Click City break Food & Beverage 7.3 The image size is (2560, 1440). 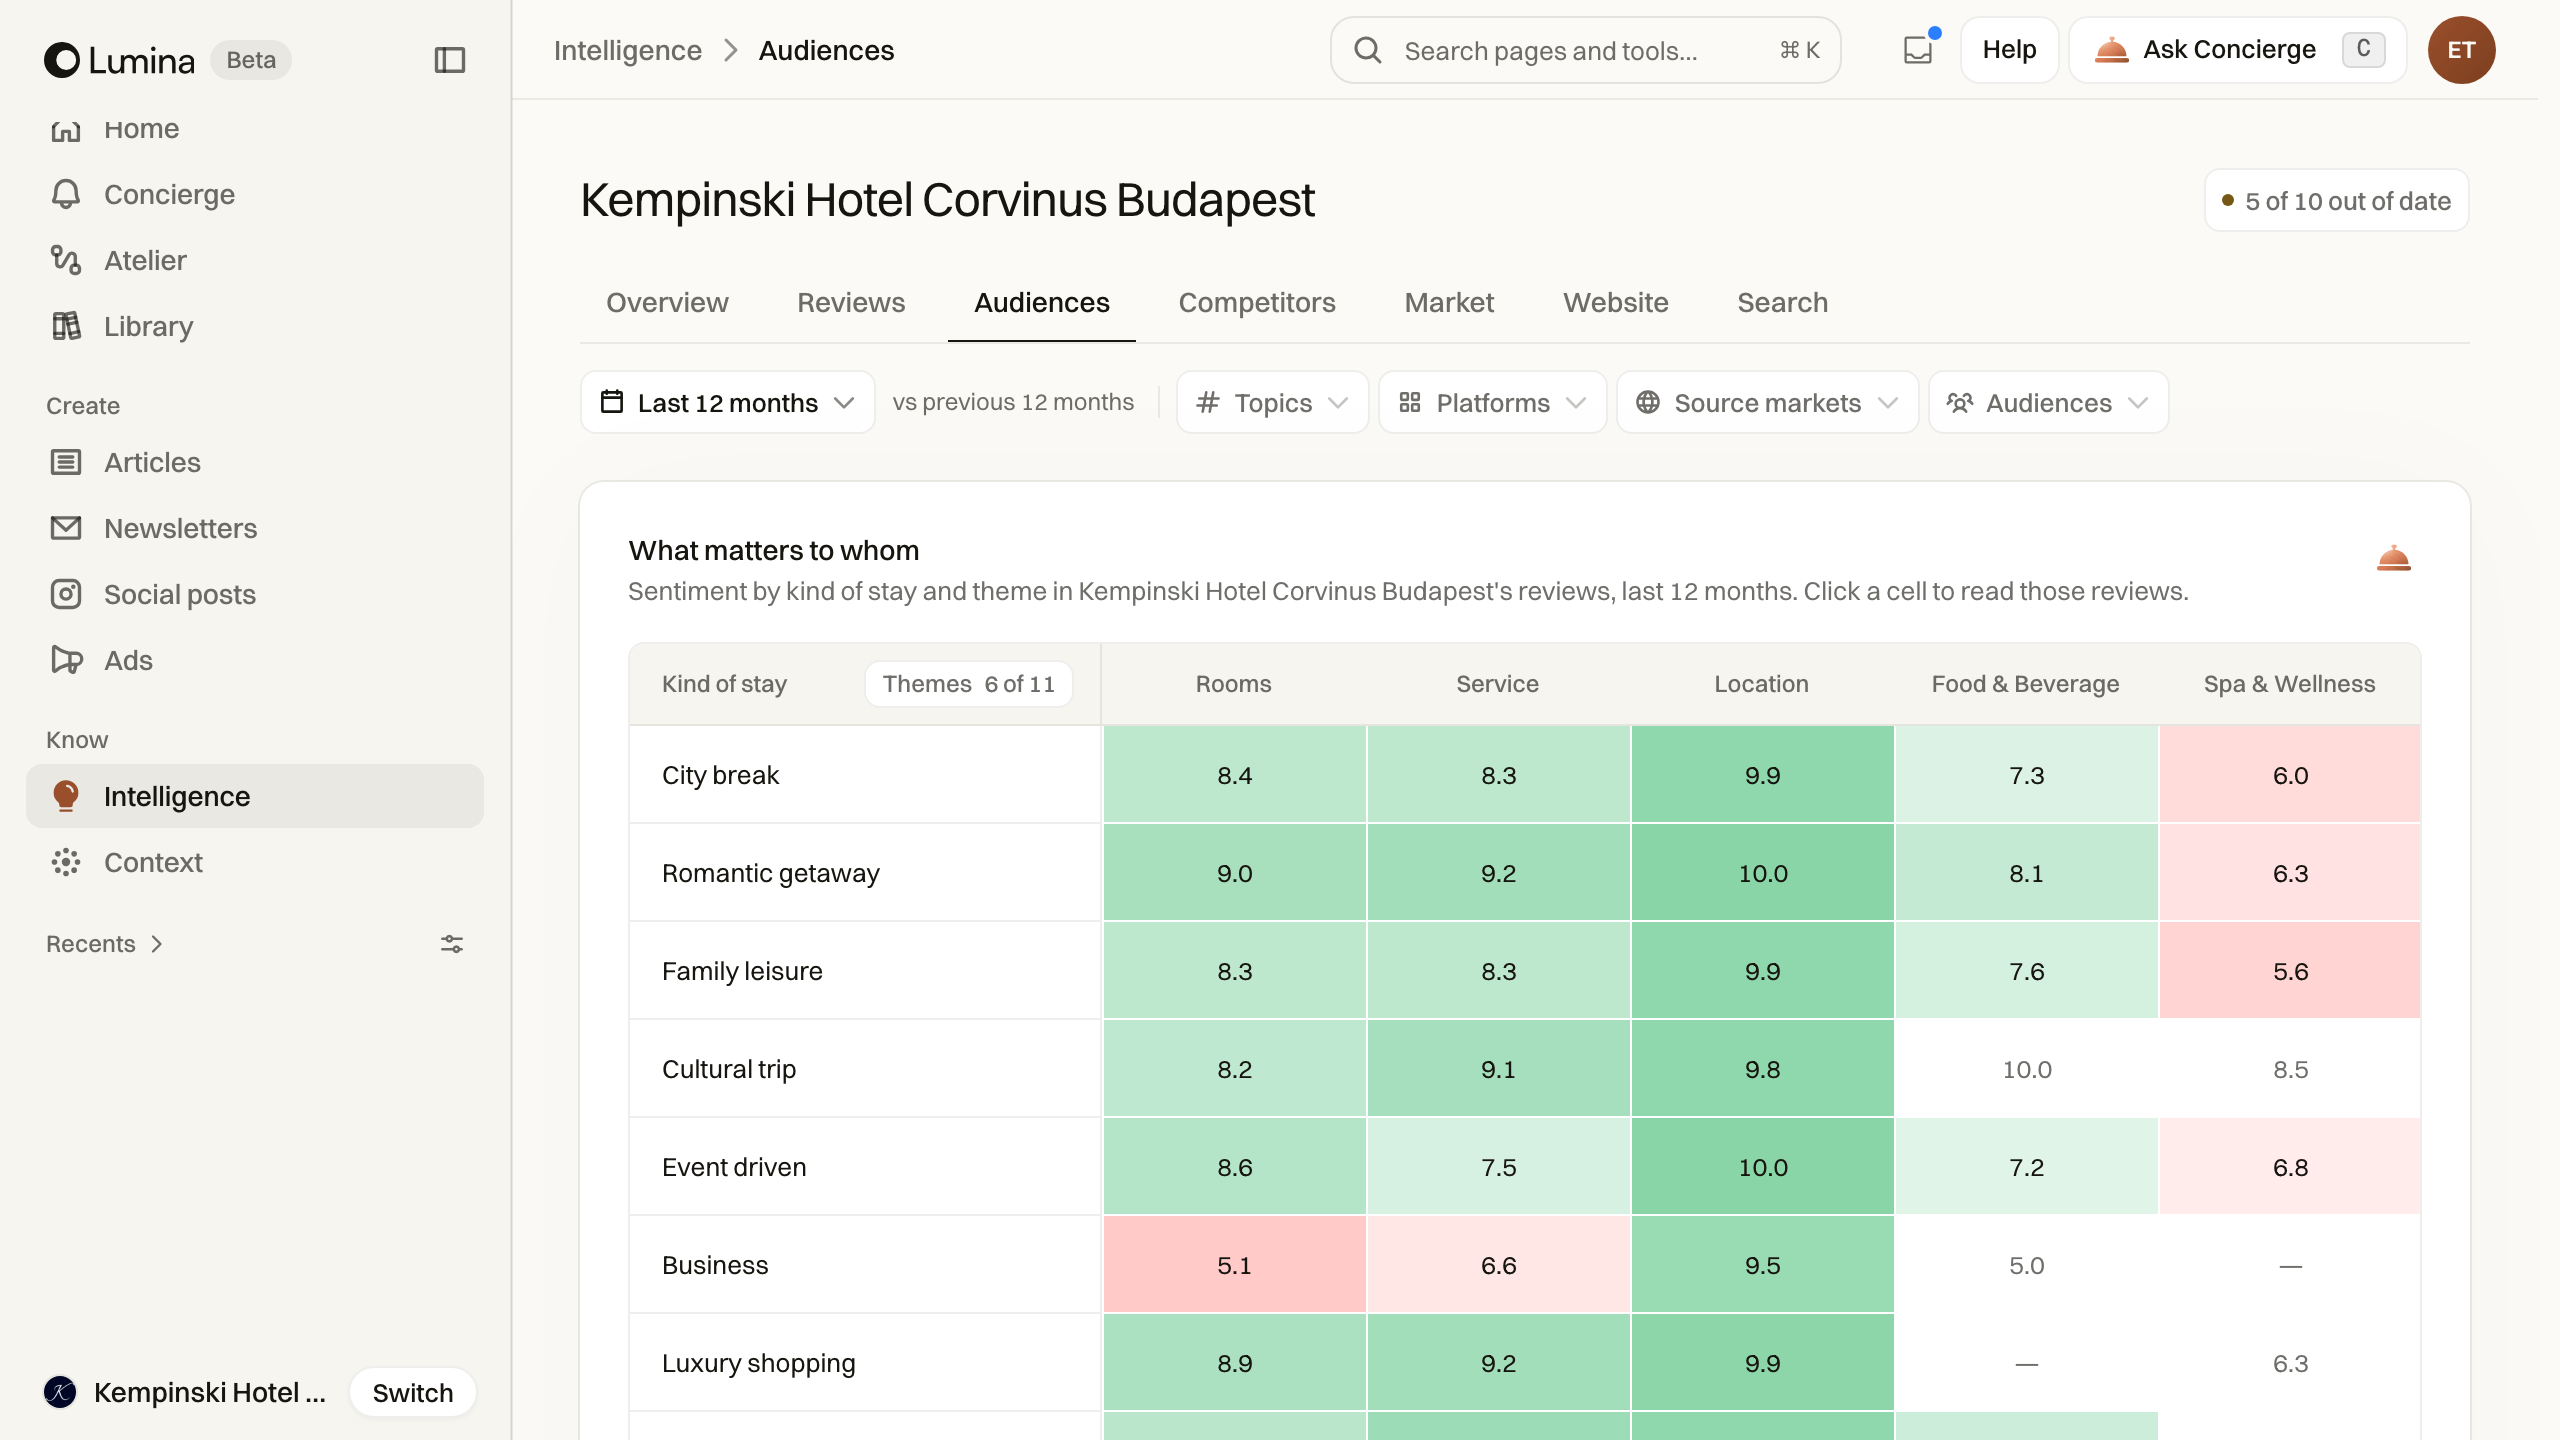tap(2026, 775)
